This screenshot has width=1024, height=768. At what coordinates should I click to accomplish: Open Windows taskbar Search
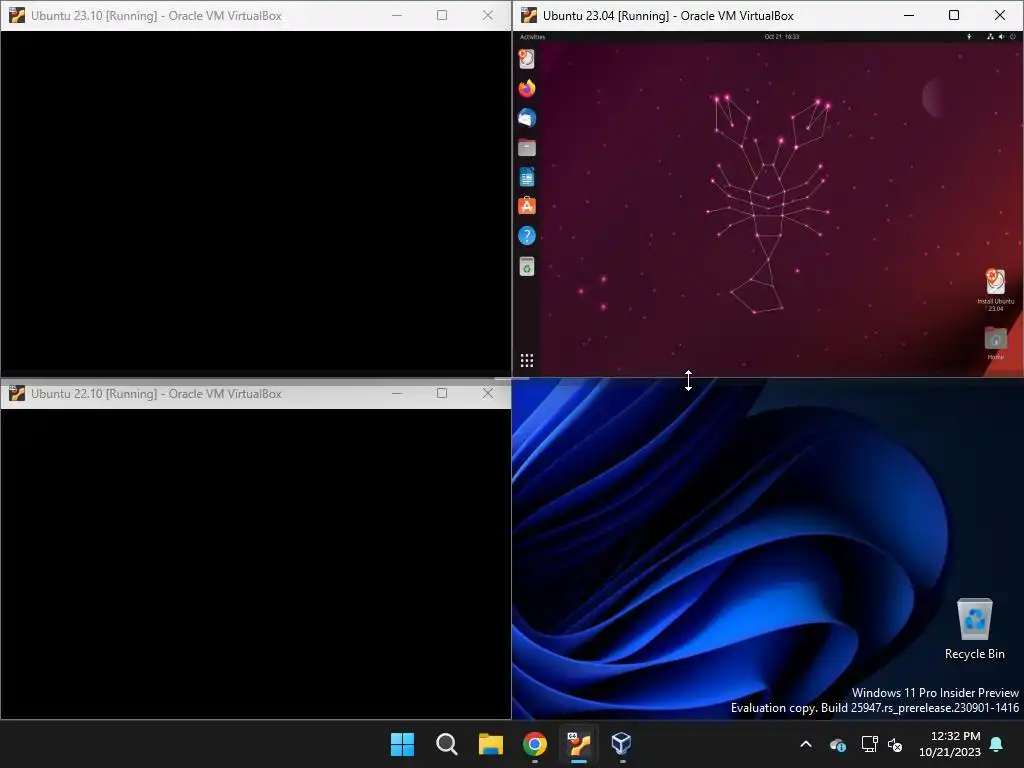pyautogui.click(x=447, y=744)
